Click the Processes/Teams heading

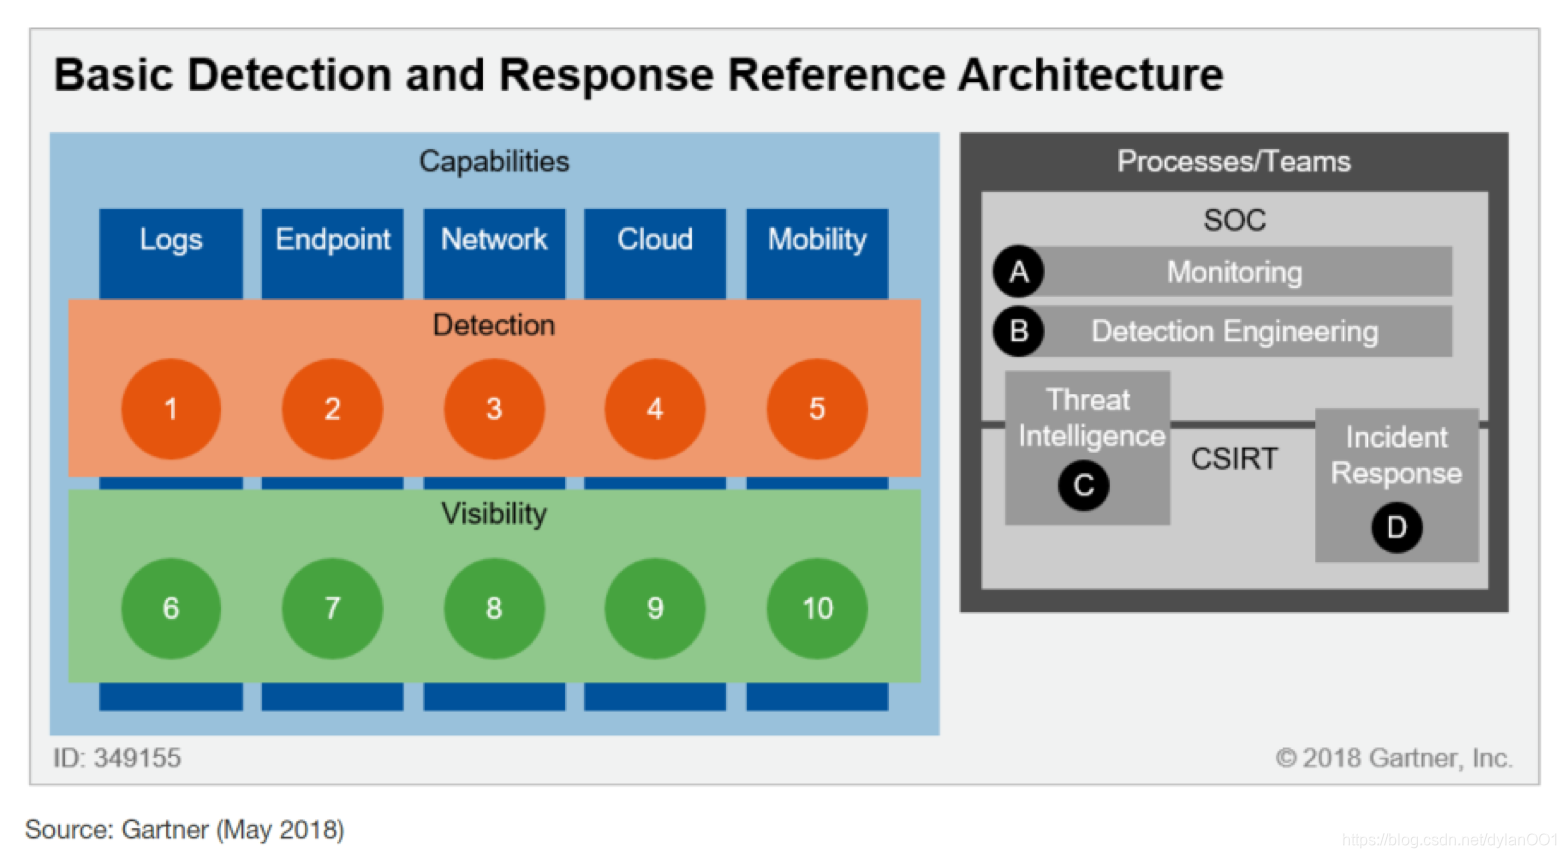[1234, 161]
